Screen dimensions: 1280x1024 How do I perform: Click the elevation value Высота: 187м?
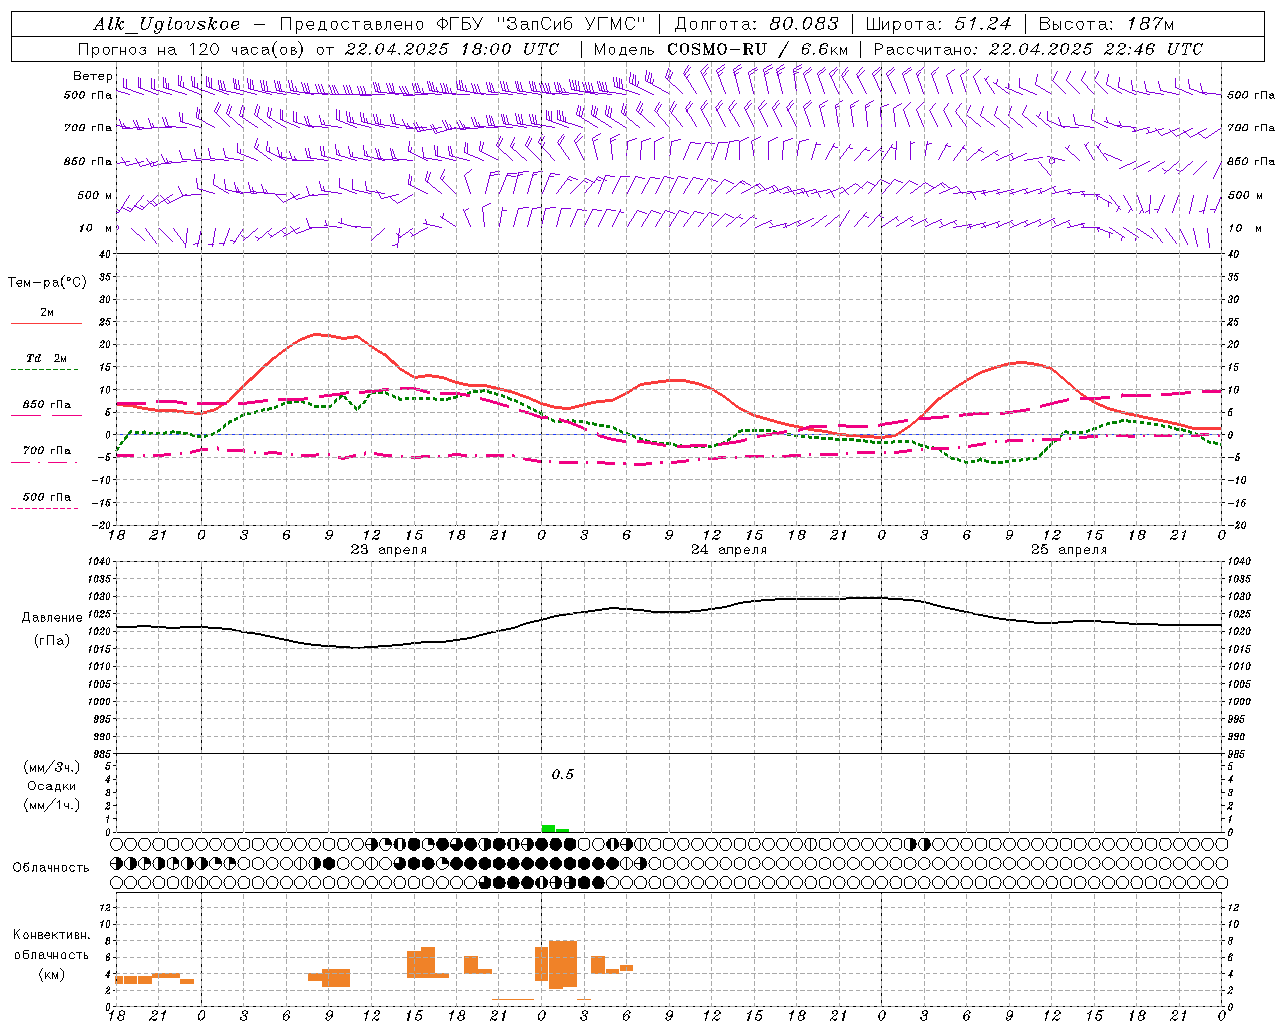[1106, 24]
